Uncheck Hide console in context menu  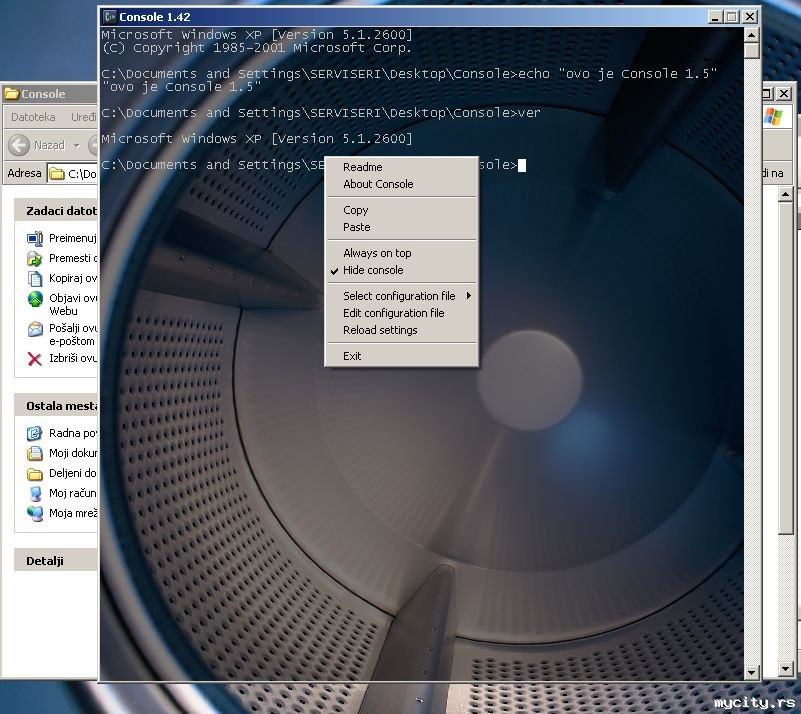(373, 270)
